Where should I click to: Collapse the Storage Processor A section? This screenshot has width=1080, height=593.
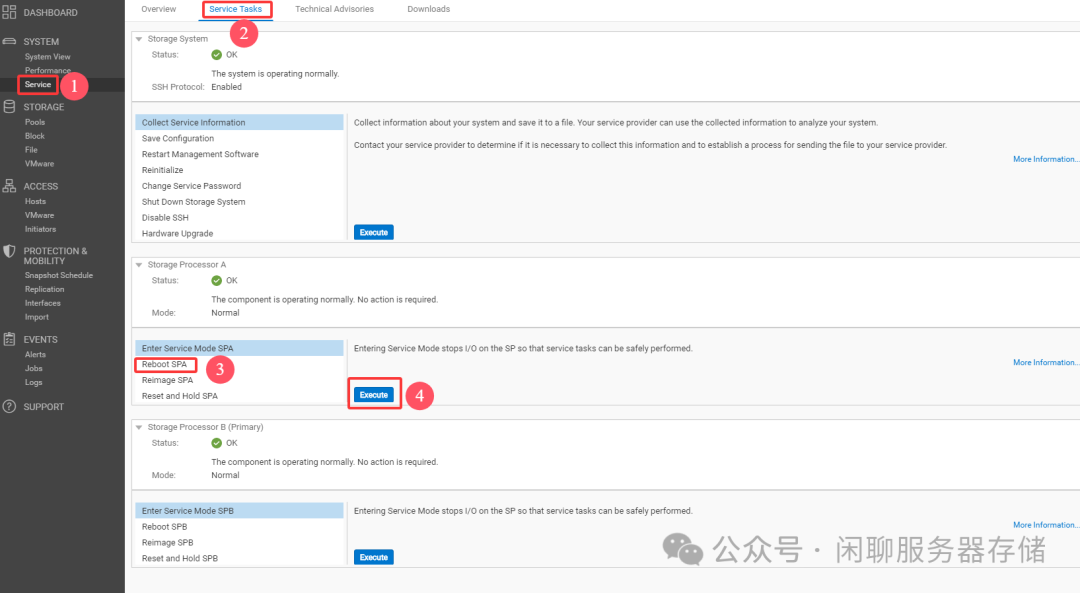tap(138, 265)
